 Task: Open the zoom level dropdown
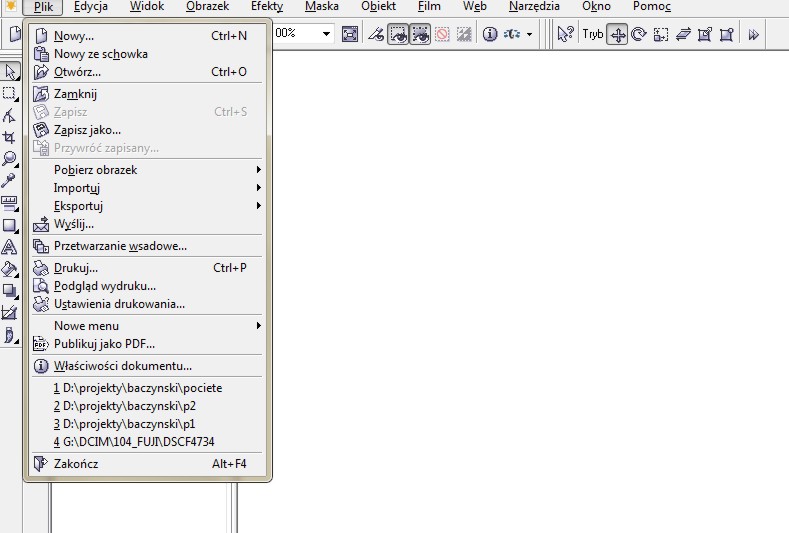click(x=326, y=34)
